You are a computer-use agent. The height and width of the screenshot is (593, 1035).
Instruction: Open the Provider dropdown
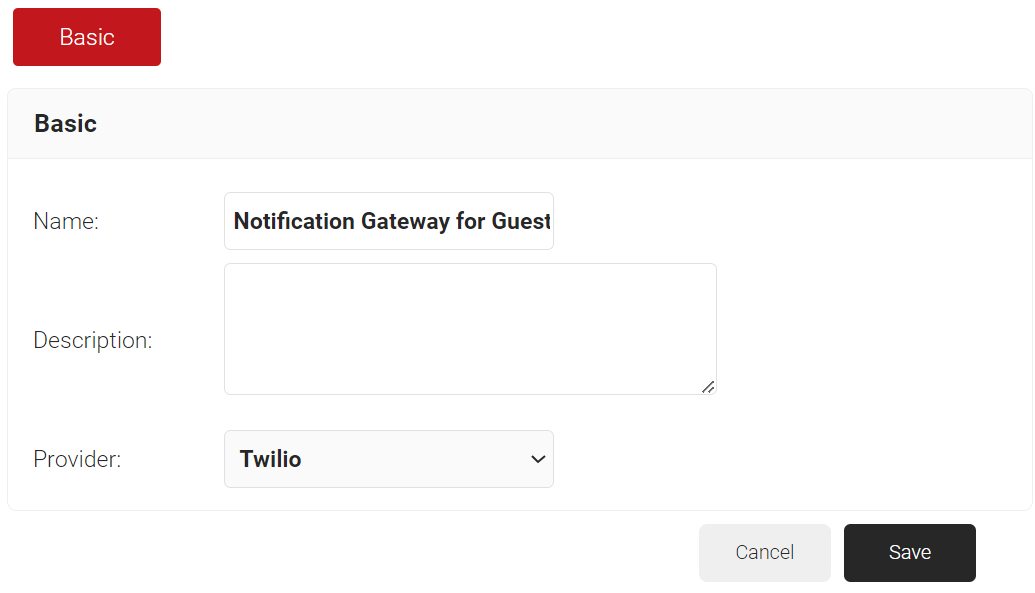pyautogui.click(x=388, y=459)
